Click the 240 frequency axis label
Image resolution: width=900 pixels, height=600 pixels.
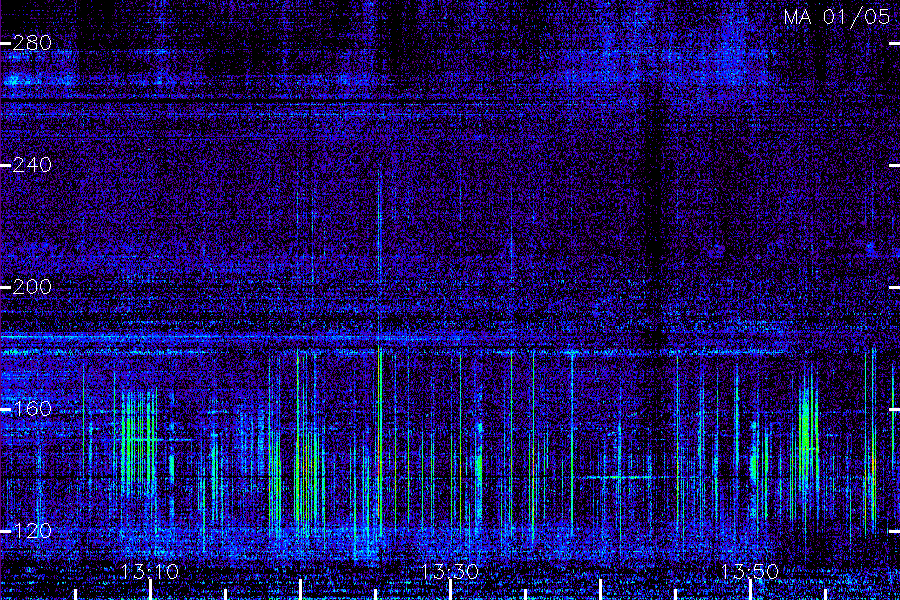point(32,165)
